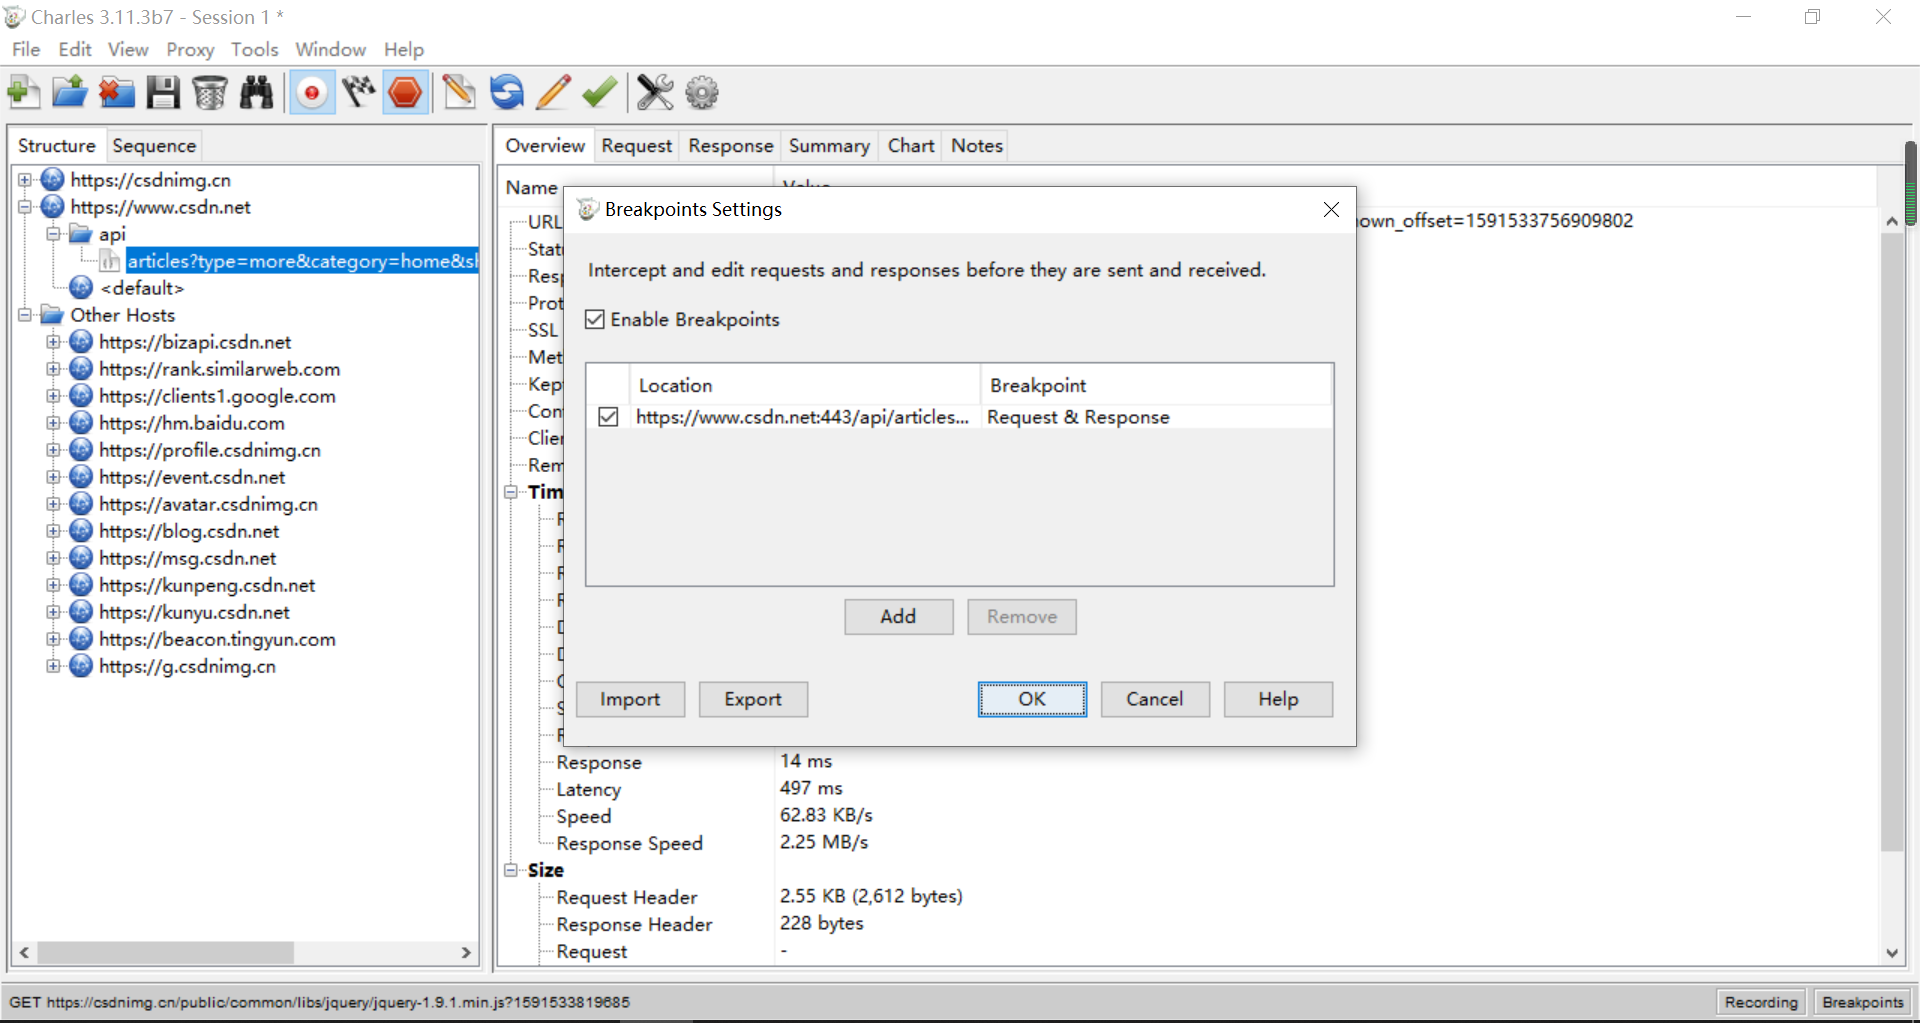This screenshot has height=1023, width=1920.
Task: Collapse the Other Hosts group
Action: pos(25,315)
